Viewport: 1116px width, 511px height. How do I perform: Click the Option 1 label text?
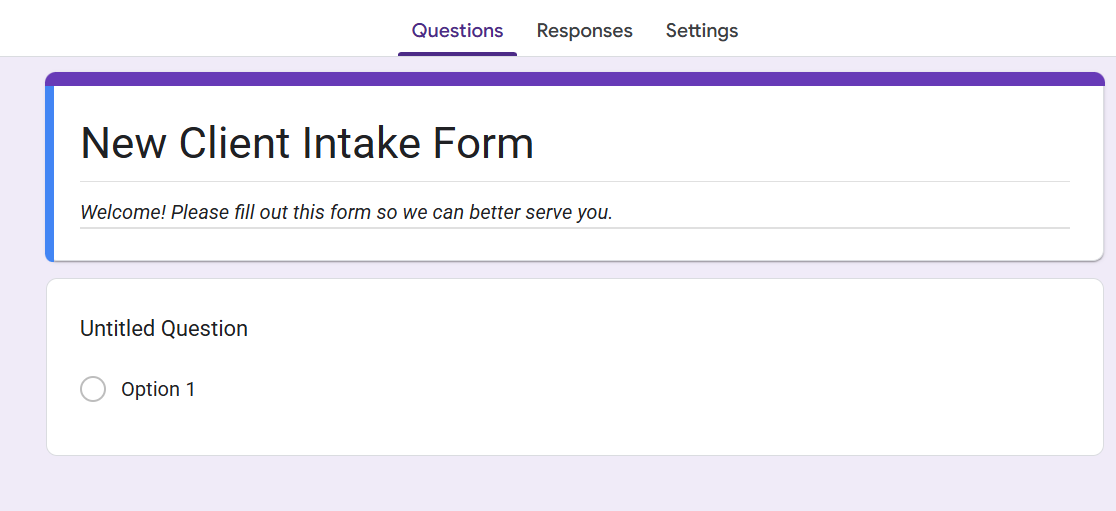[158, 389]
